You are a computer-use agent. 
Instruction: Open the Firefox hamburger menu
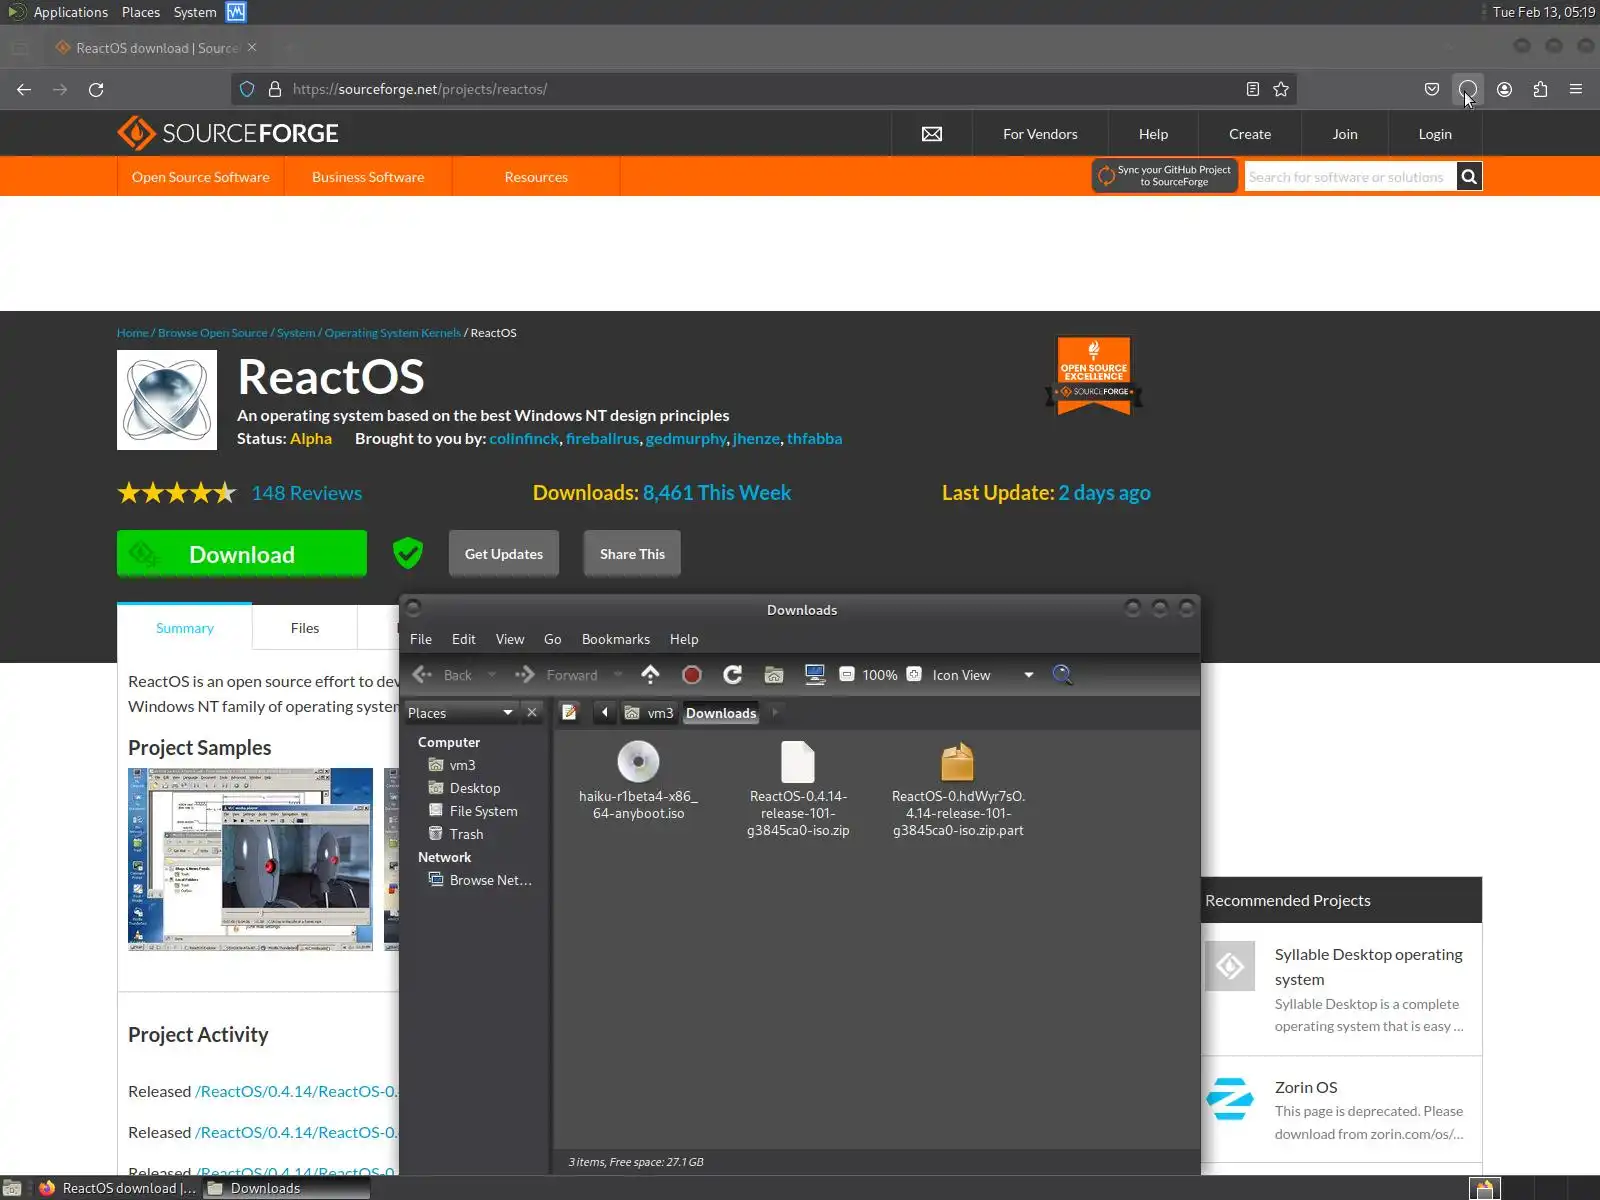[x=1576, y=89]
